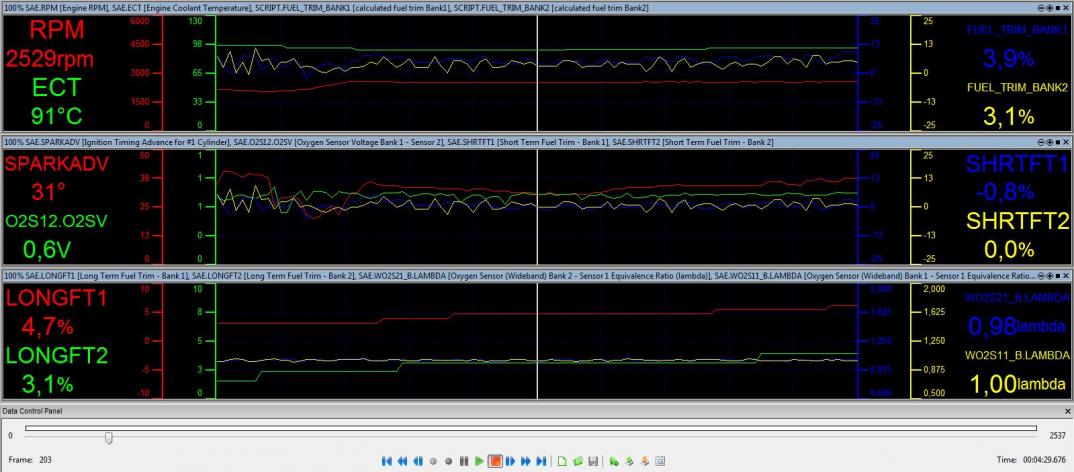Click the LONGFT1 4,7% readout
This screenshot has width=1074, height=472.
coord(49,326)
